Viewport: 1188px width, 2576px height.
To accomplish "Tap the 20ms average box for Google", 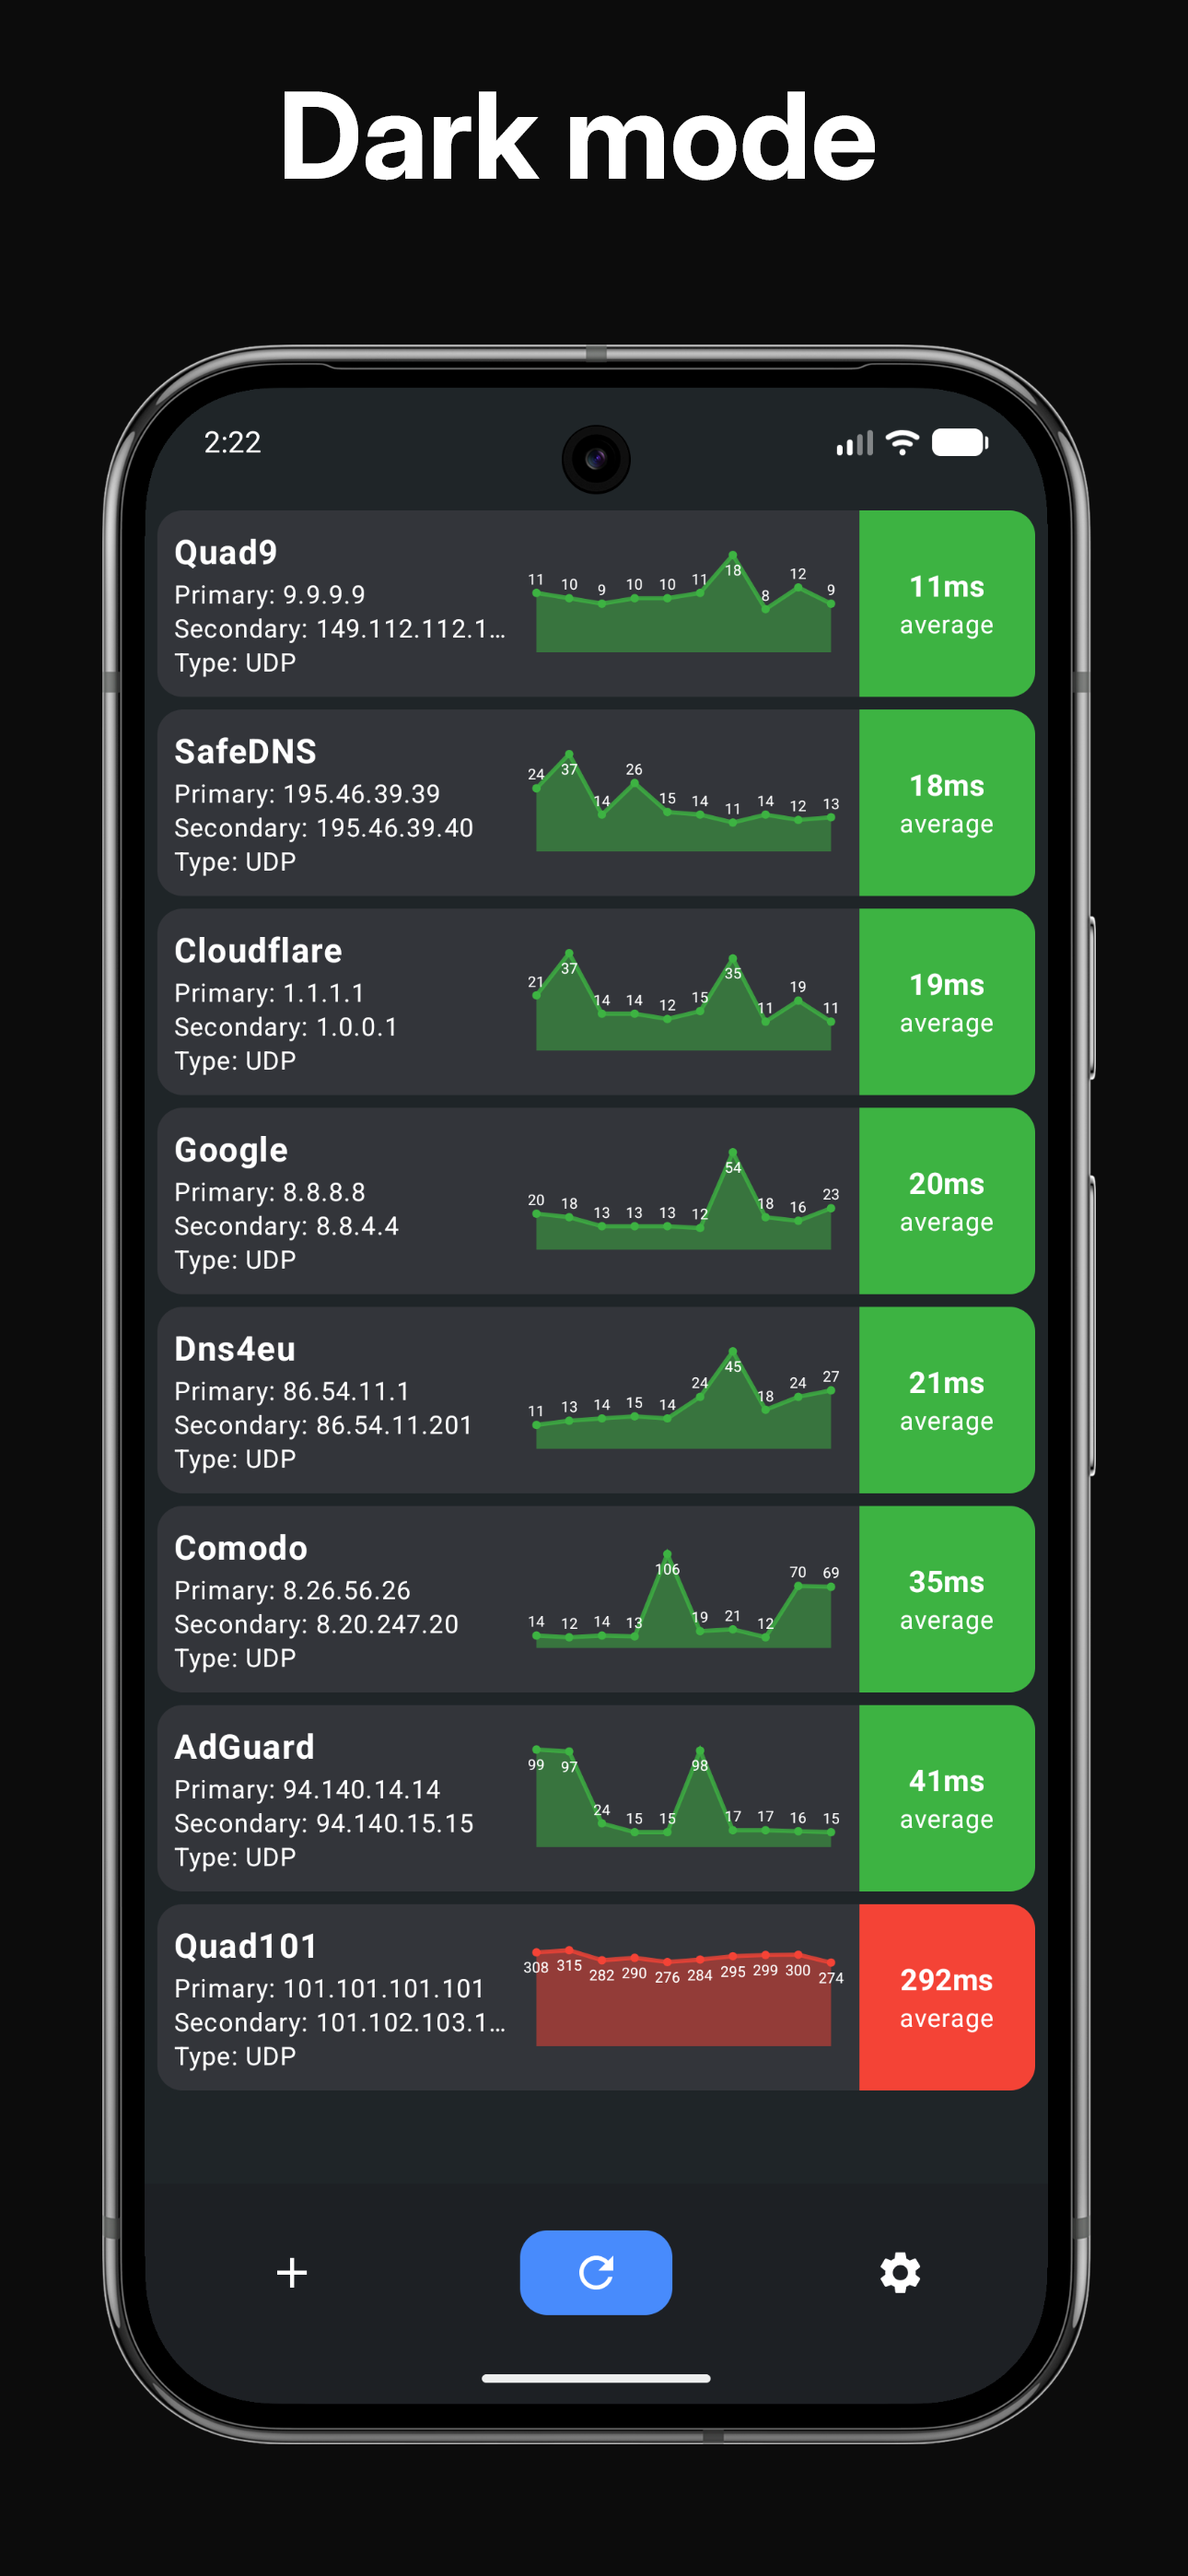I will point(946,1201).
